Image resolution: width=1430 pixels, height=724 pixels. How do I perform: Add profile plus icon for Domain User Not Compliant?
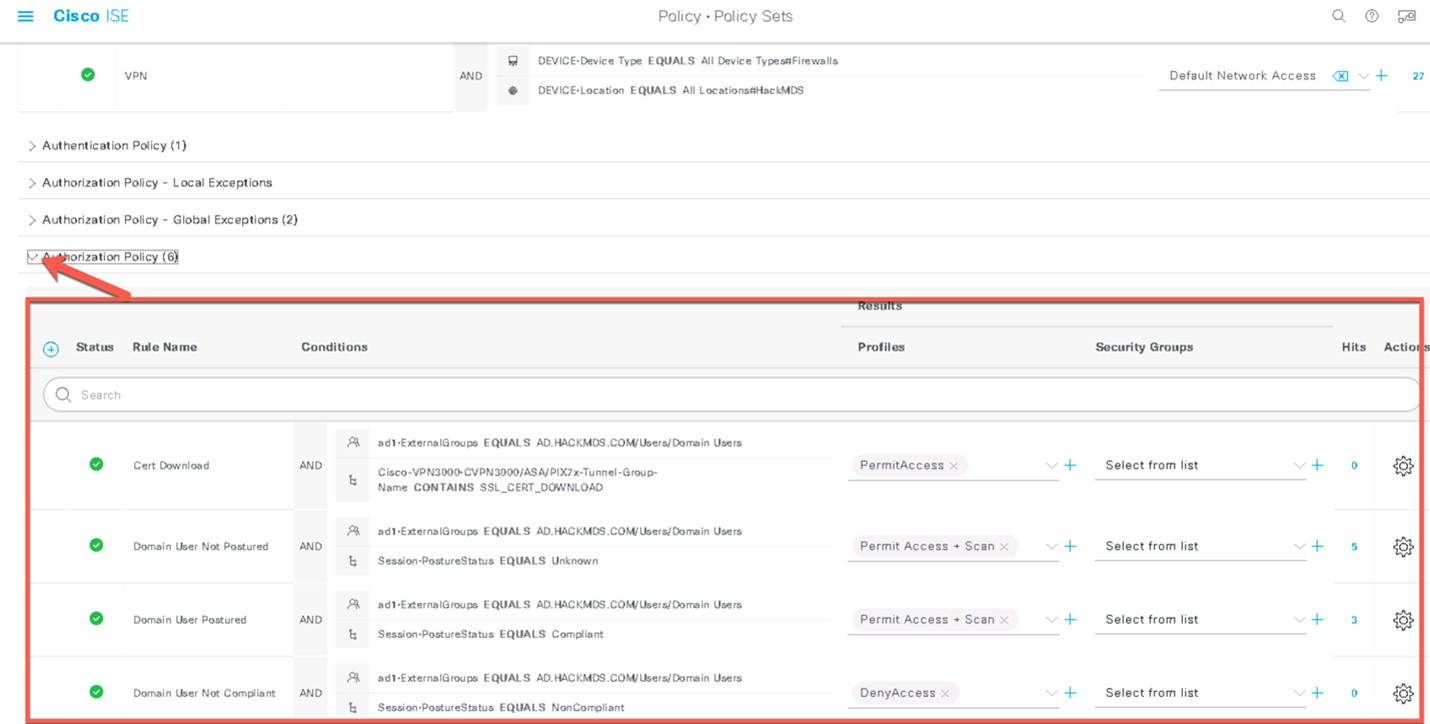pos(1070,692)
